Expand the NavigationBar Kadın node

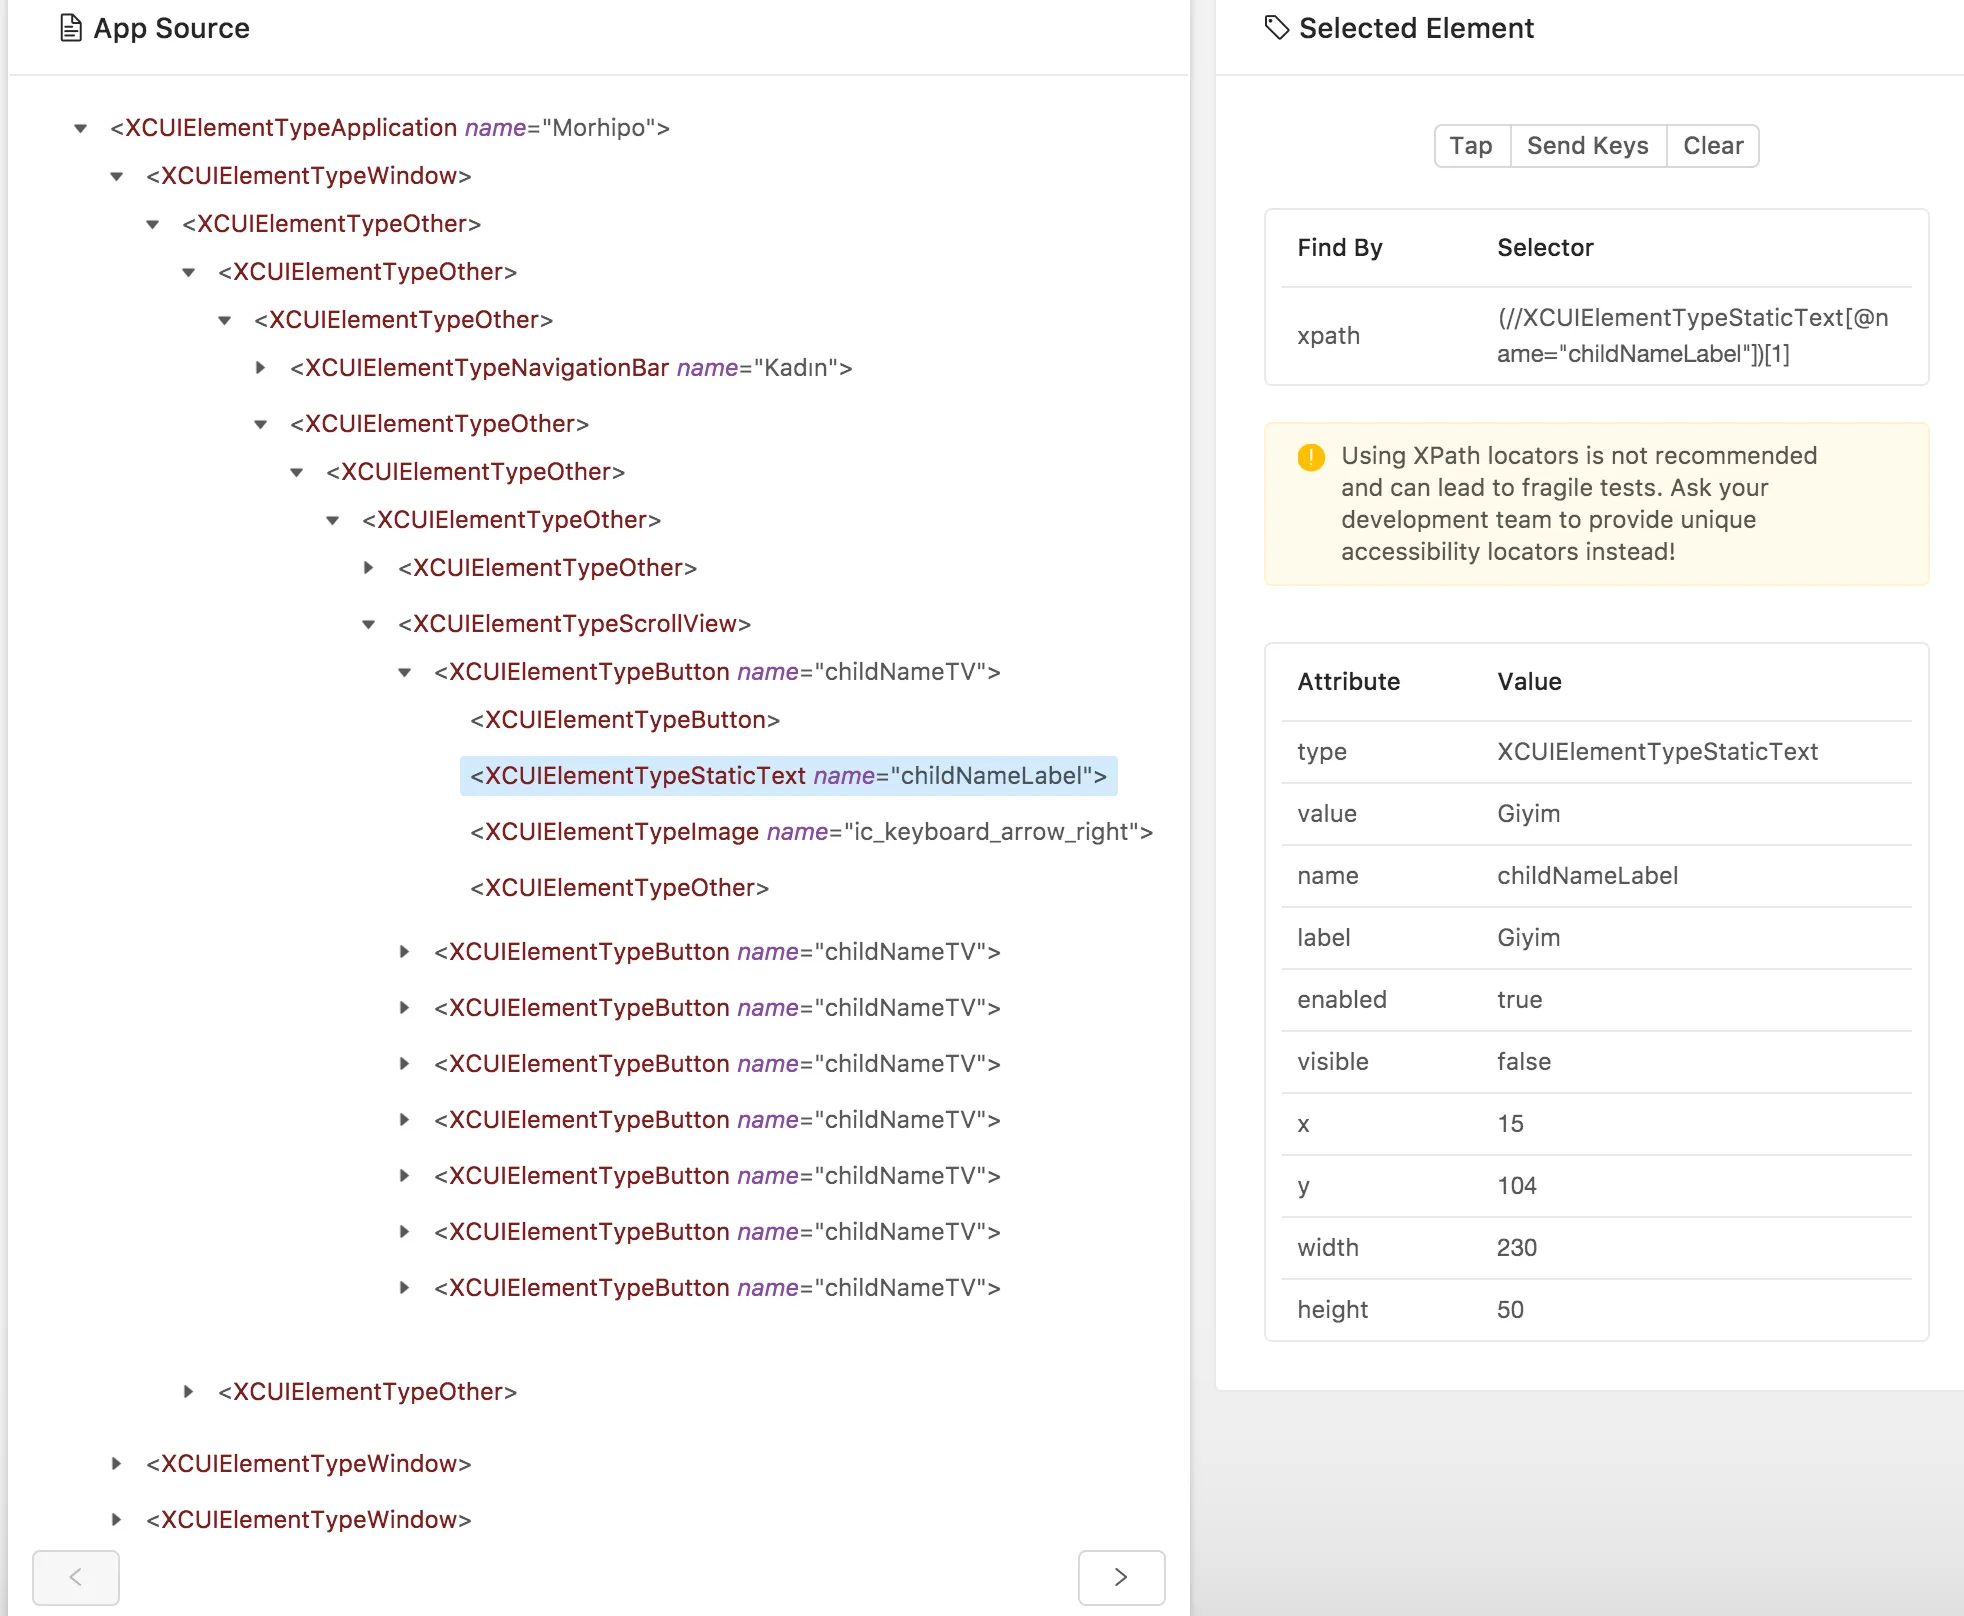[x=260, y=368]
